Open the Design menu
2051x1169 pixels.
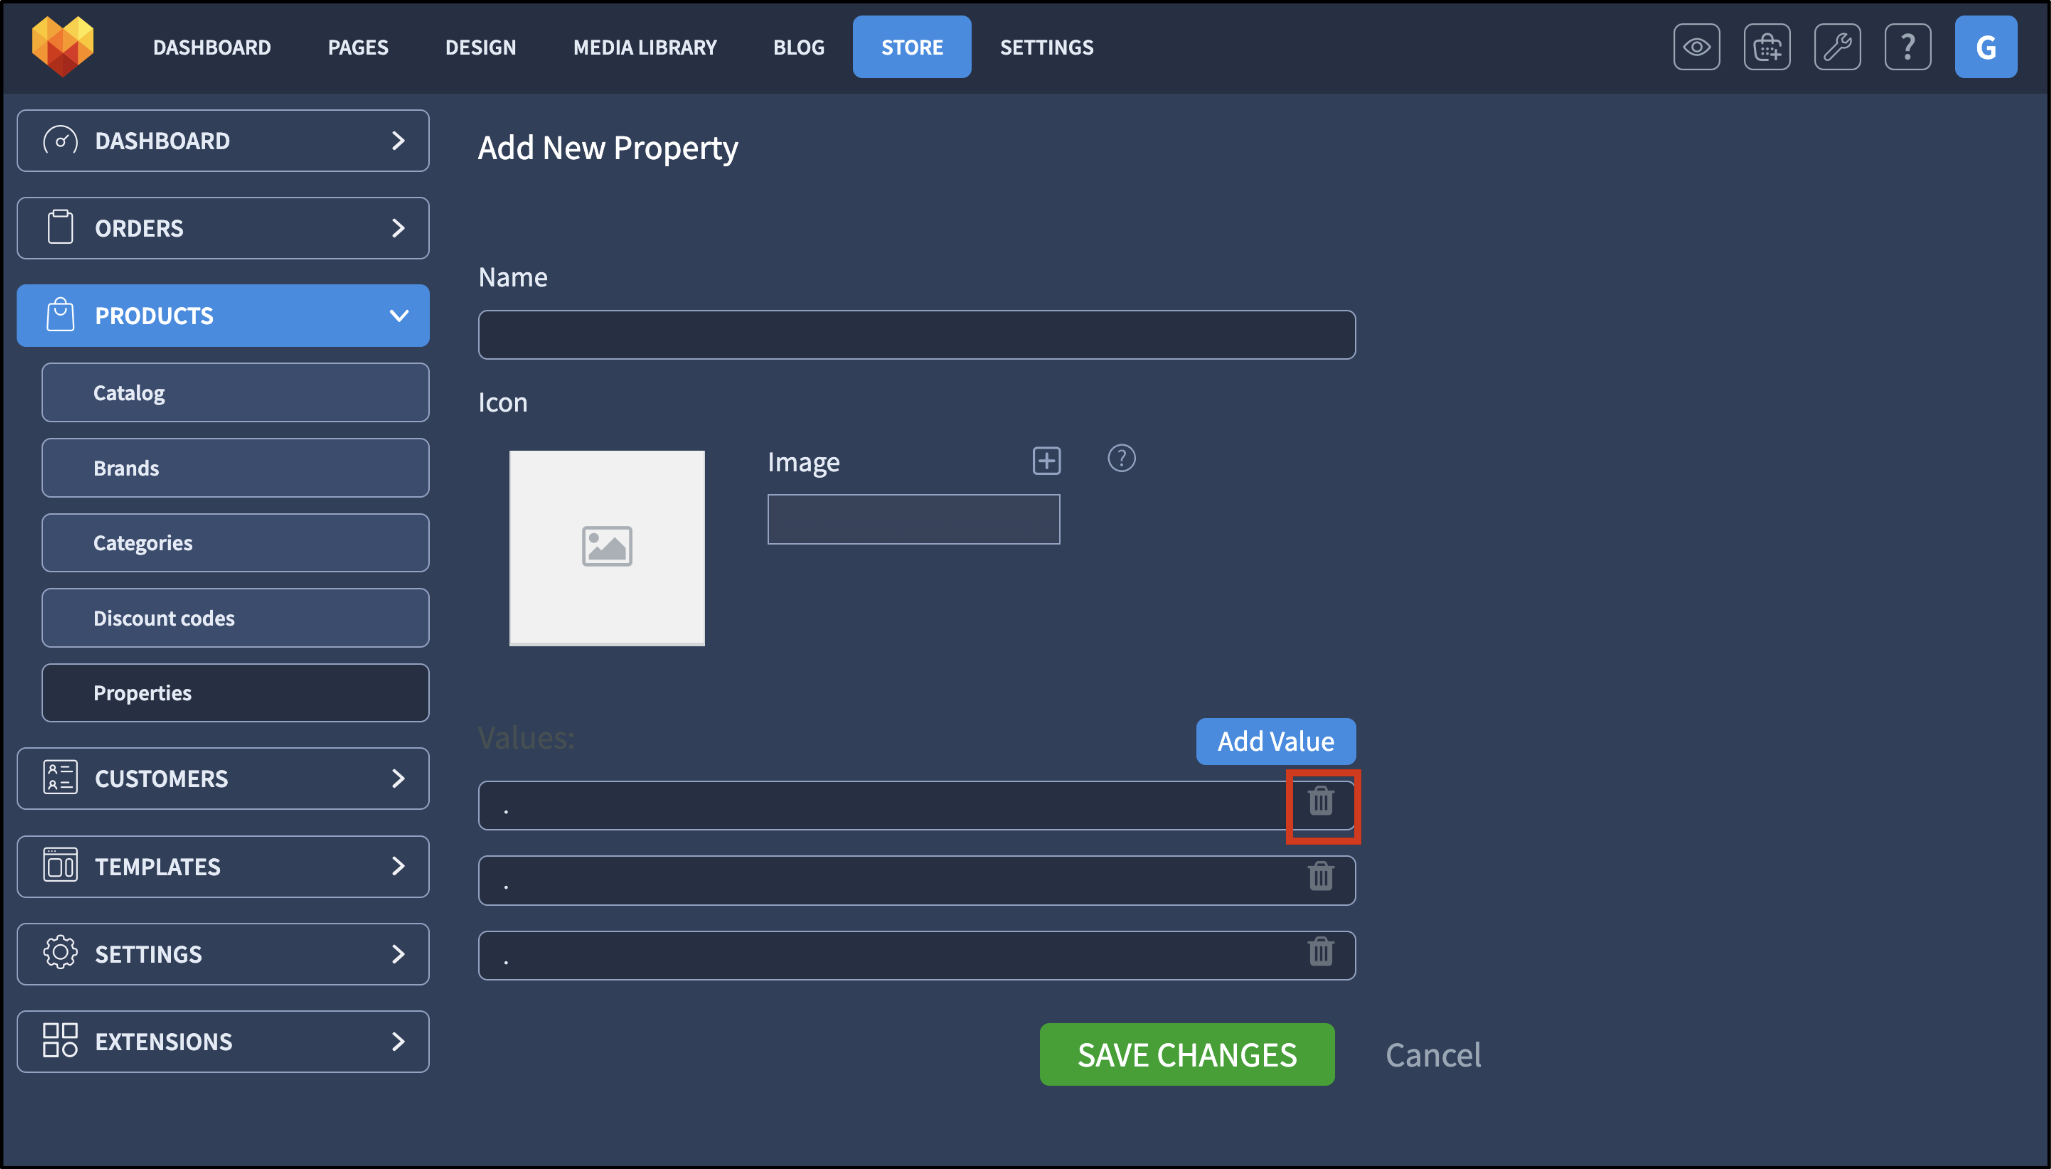(481, 47)
